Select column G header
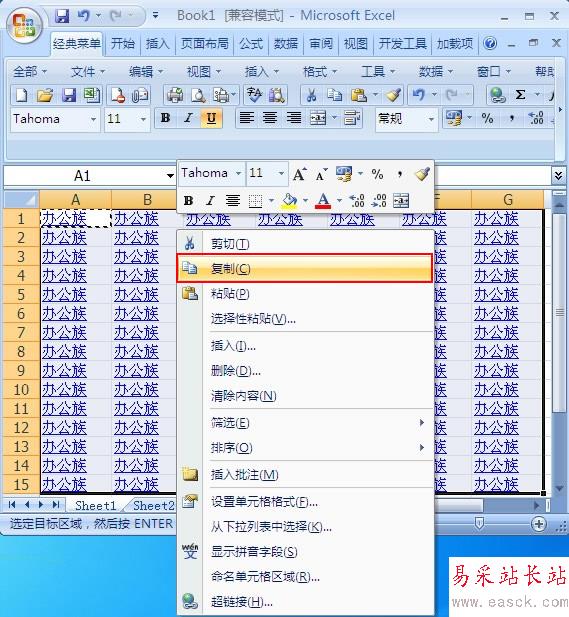Screen dimensions: 569x617 tap(508, 200)
